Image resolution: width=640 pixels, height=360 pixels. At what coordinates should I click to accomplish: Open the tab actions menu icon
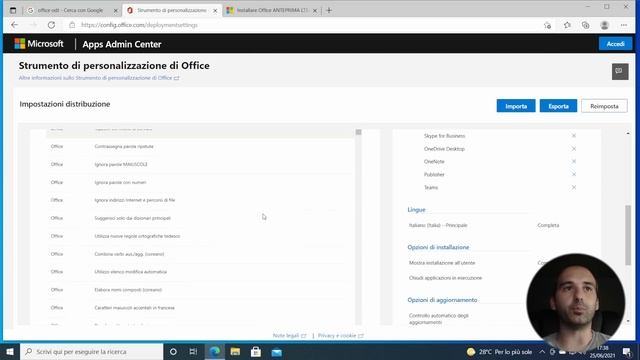coord(13,10)
